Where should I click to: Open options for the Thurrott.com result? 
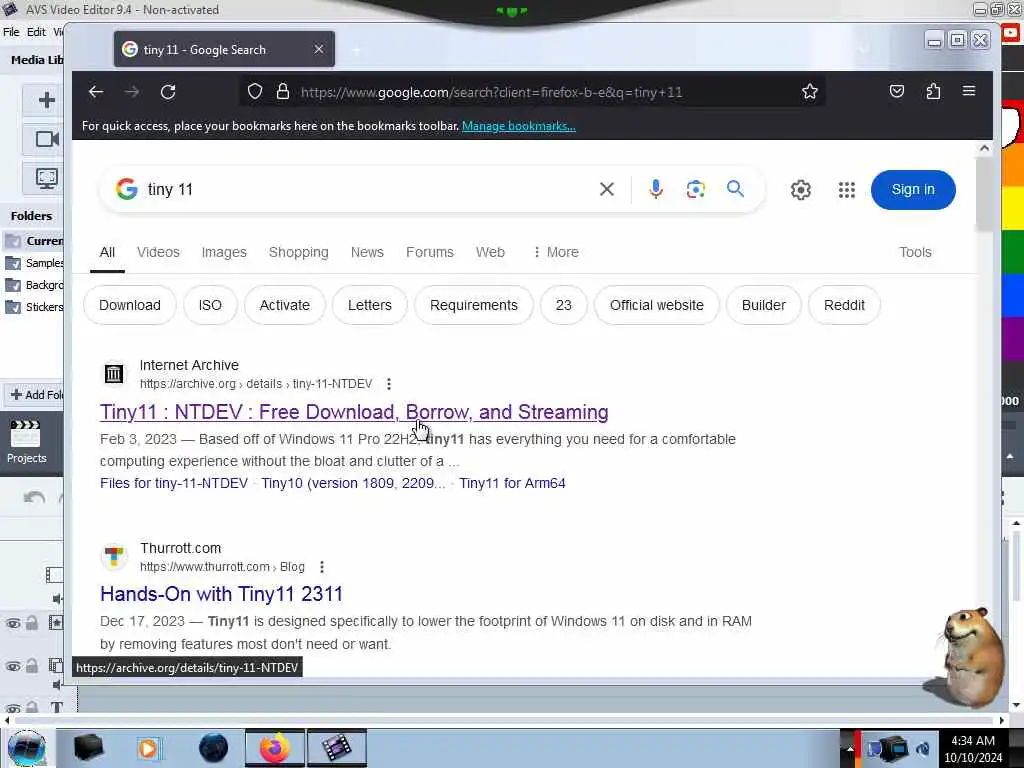pyautogui.click(x=321, y=567)
